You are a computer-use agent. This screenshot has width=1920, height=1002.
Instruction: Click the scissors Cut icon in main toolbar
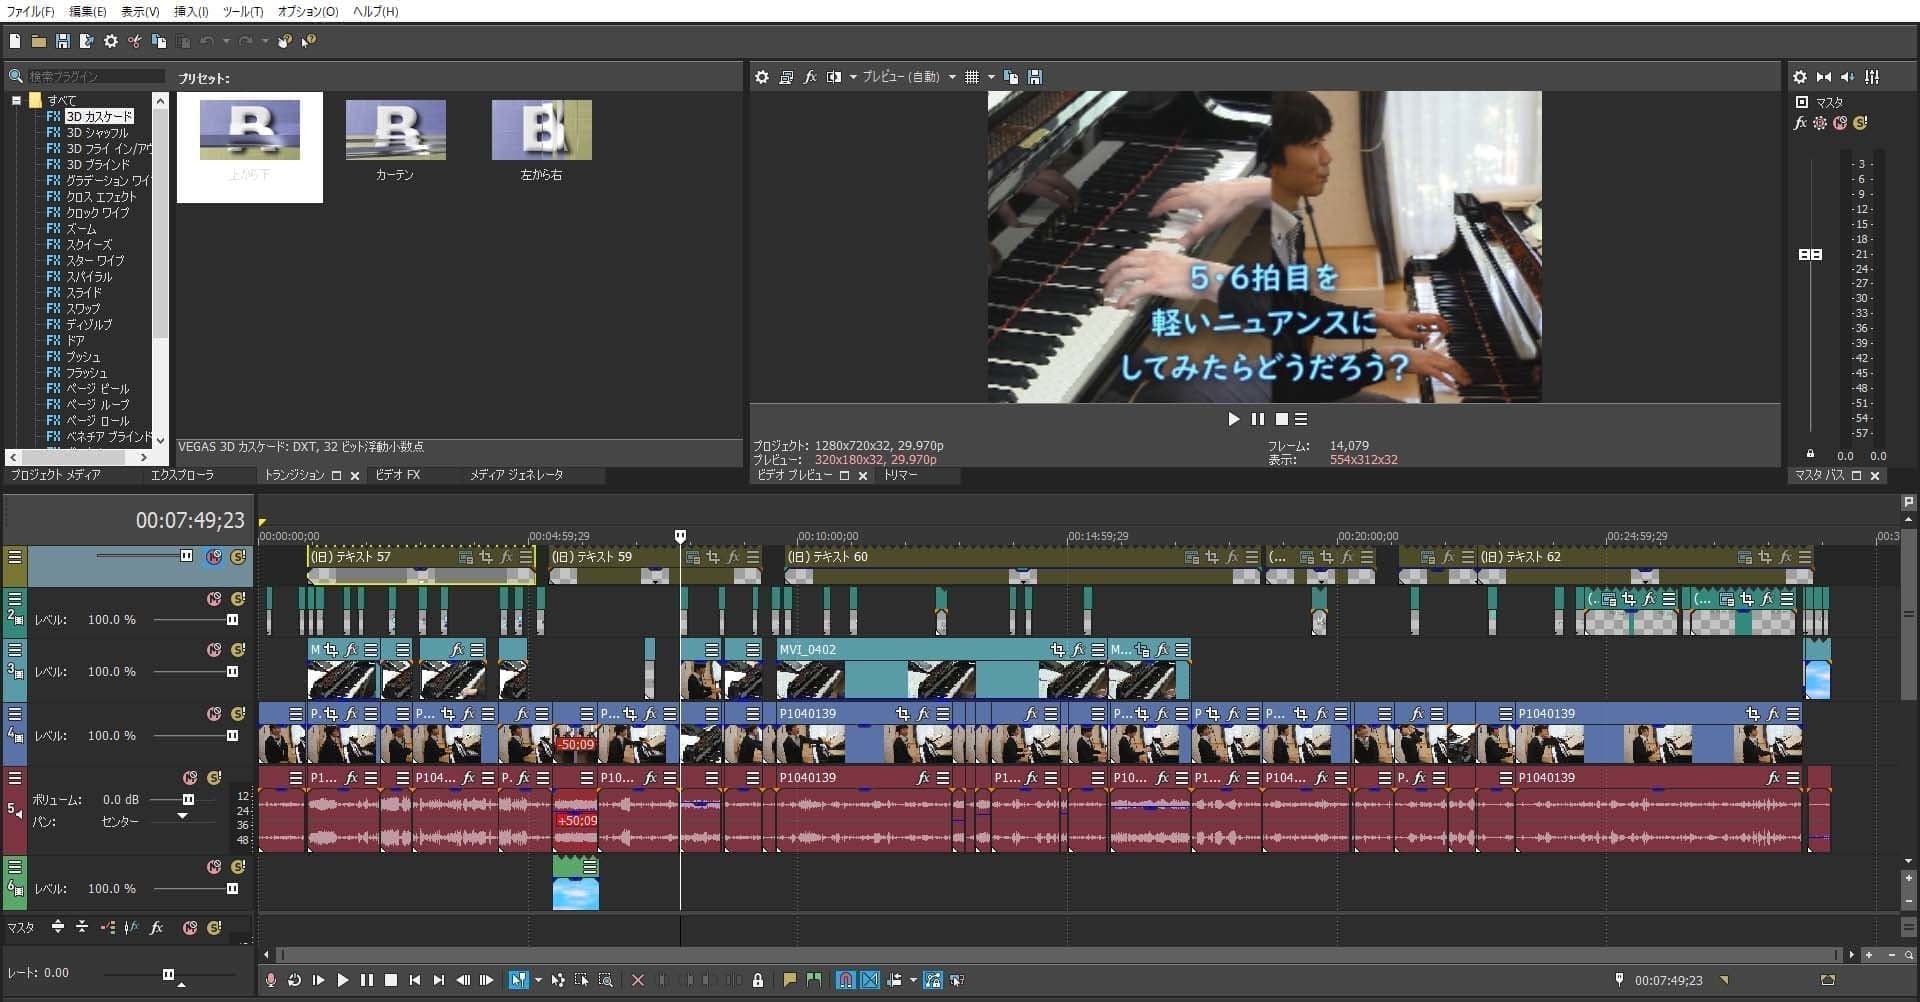tap(135, 41)
